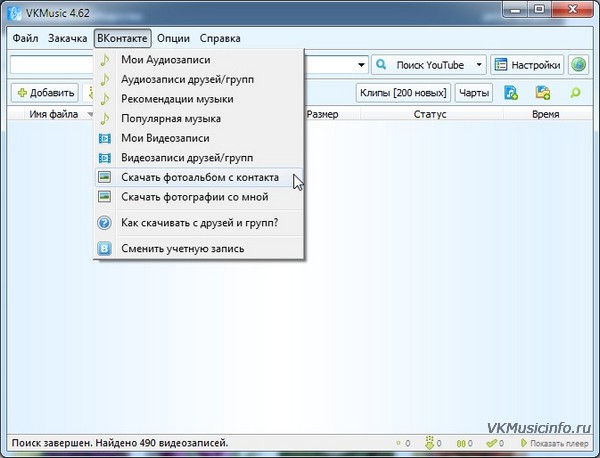Open the Справка menu
The height and width of the screenshot is (458, 600).
click(x=220, y=39)
